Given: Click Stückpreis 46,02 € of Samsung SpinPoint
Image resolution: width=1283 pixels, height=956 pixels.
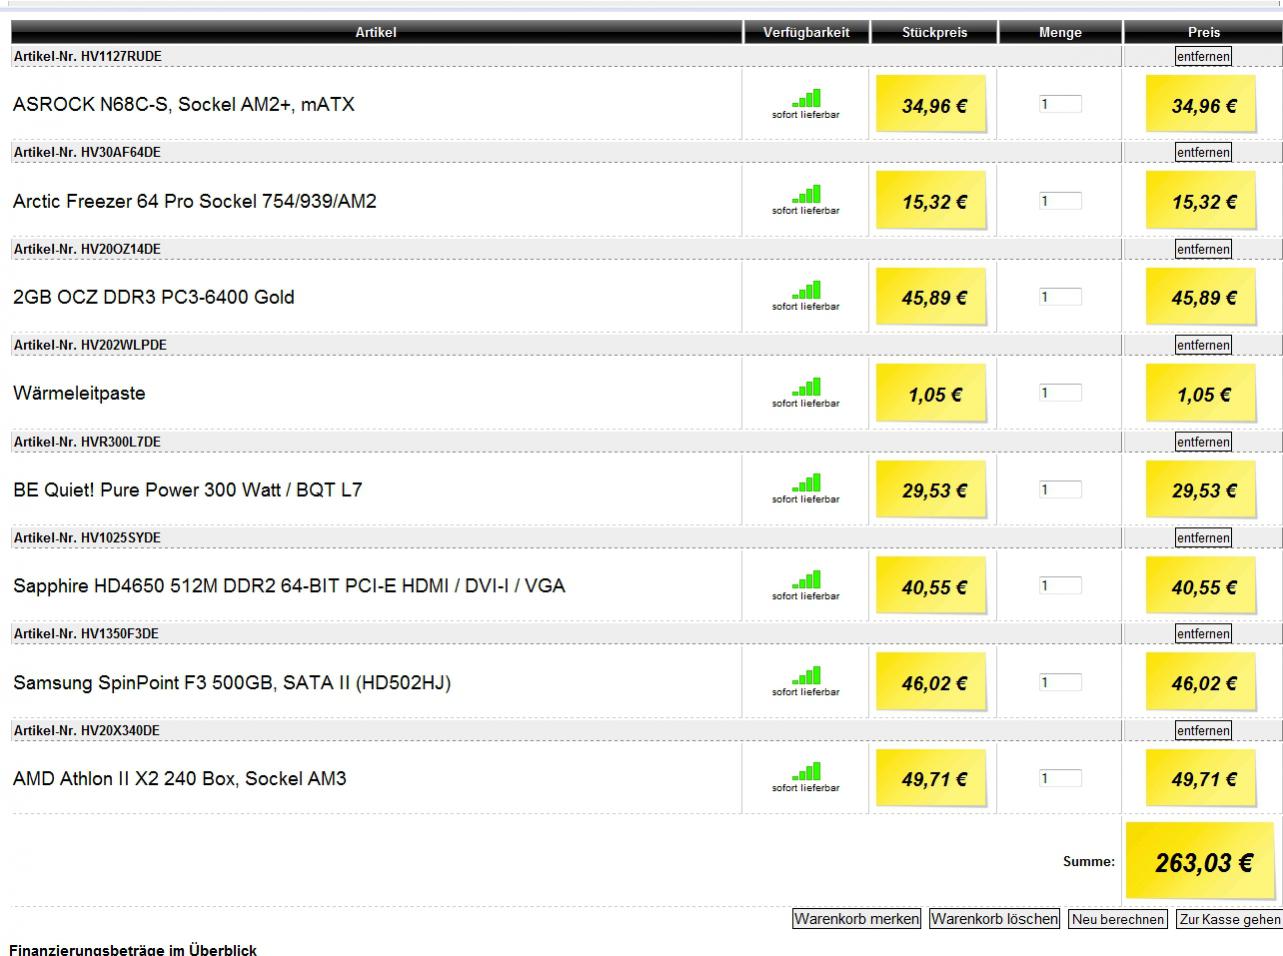Looking at the screenshot, I should click(934, 683).
